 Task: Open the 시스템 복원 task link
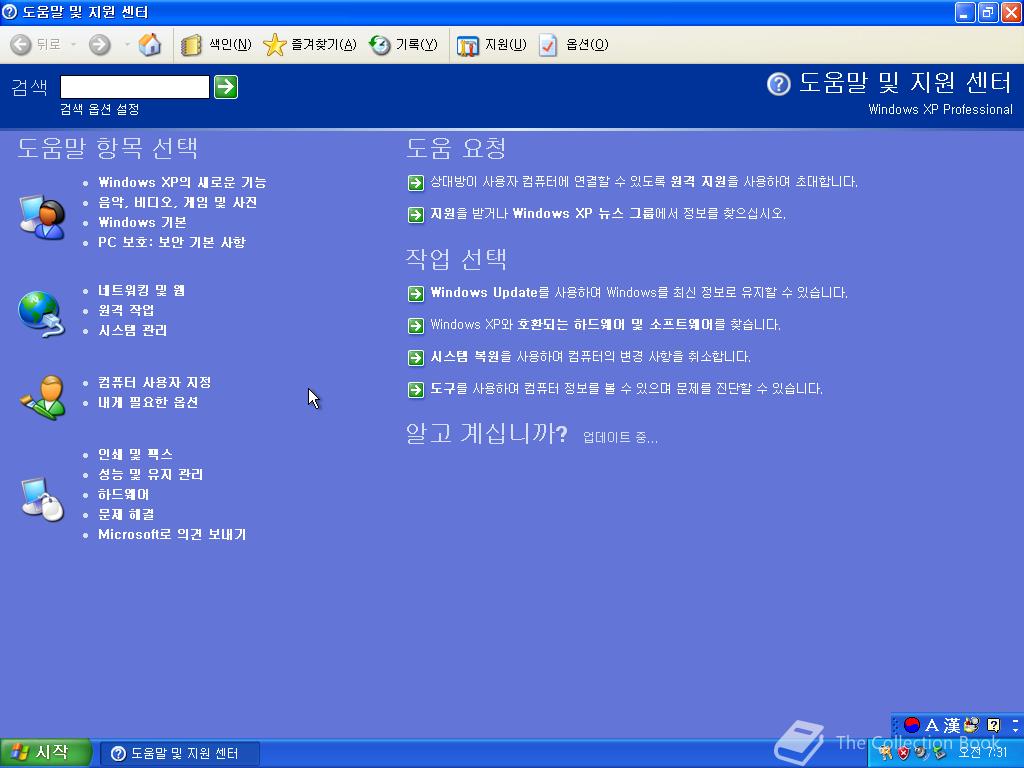click(590, 357)
